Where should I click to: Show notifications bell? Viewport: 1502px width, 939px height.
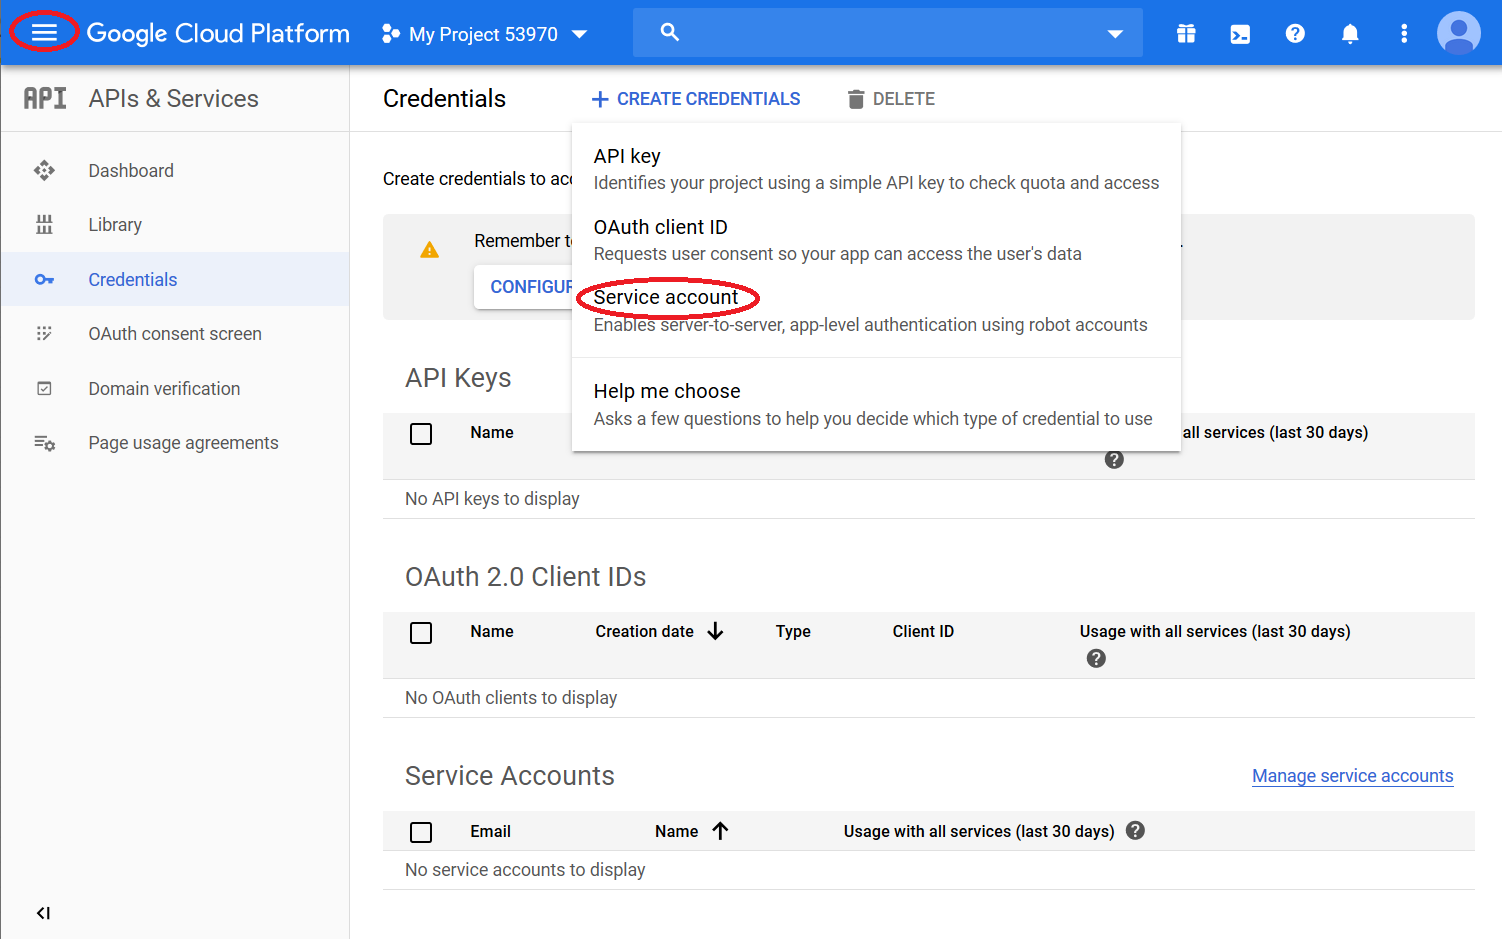tap(1350, 34)
